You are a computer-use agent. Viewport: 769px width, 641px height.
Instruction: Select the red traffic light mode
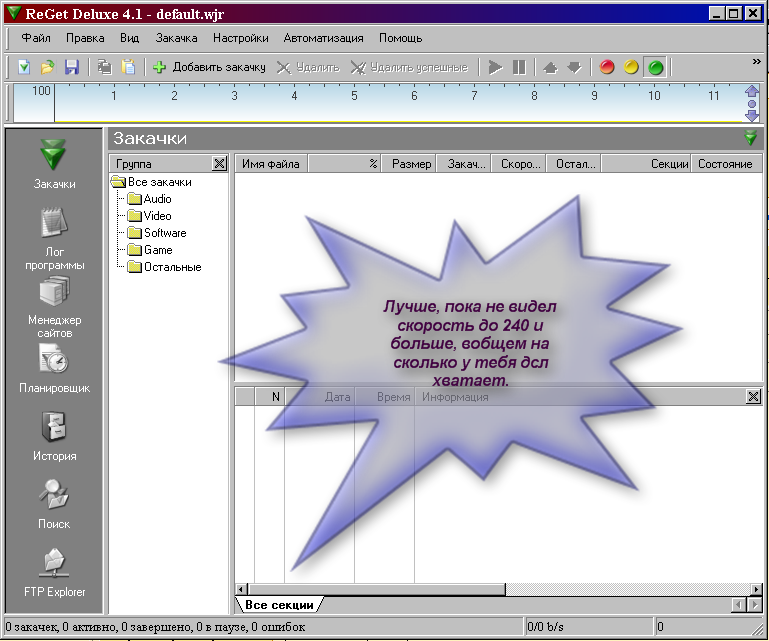point(607,67)
